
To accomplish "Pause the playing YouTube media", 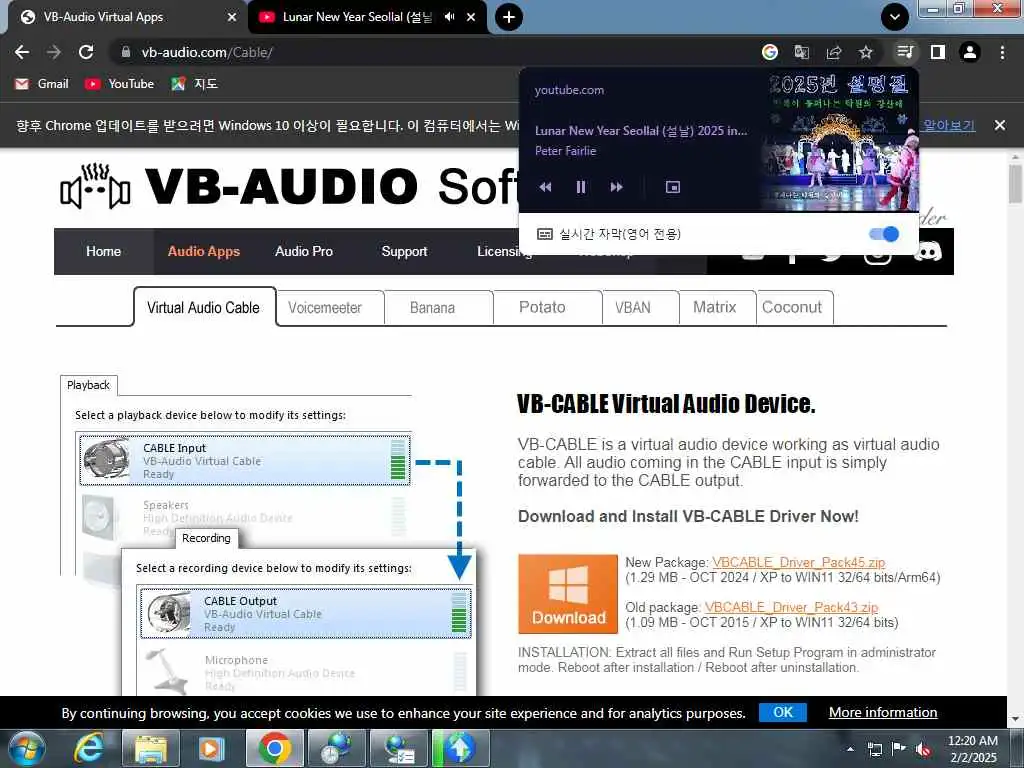I will click(x=581, y=187).
